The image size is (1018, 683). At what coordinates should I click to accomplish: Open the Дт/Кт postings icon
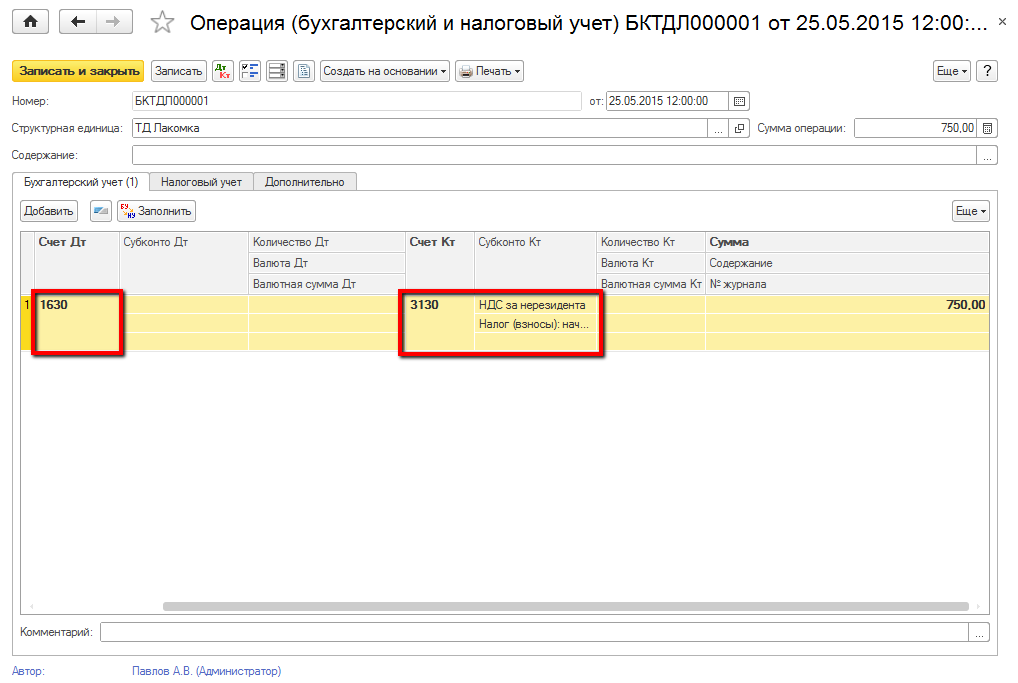click(x=223, y=71)
